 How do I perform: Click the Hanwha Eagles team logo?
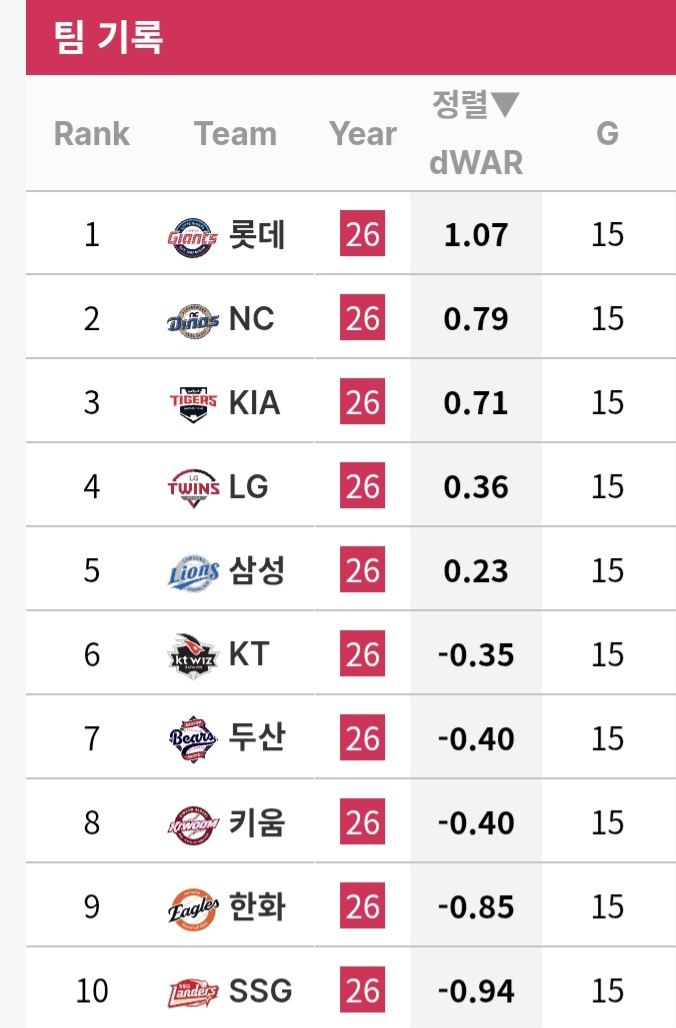tap(193, 908)
